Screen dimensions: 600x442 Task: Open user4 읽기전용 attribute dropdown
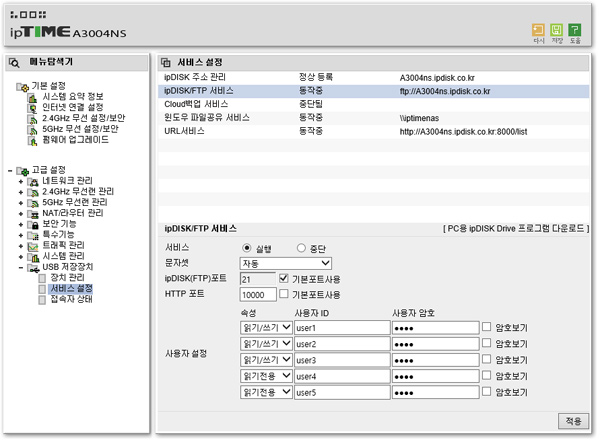[266, 376]
